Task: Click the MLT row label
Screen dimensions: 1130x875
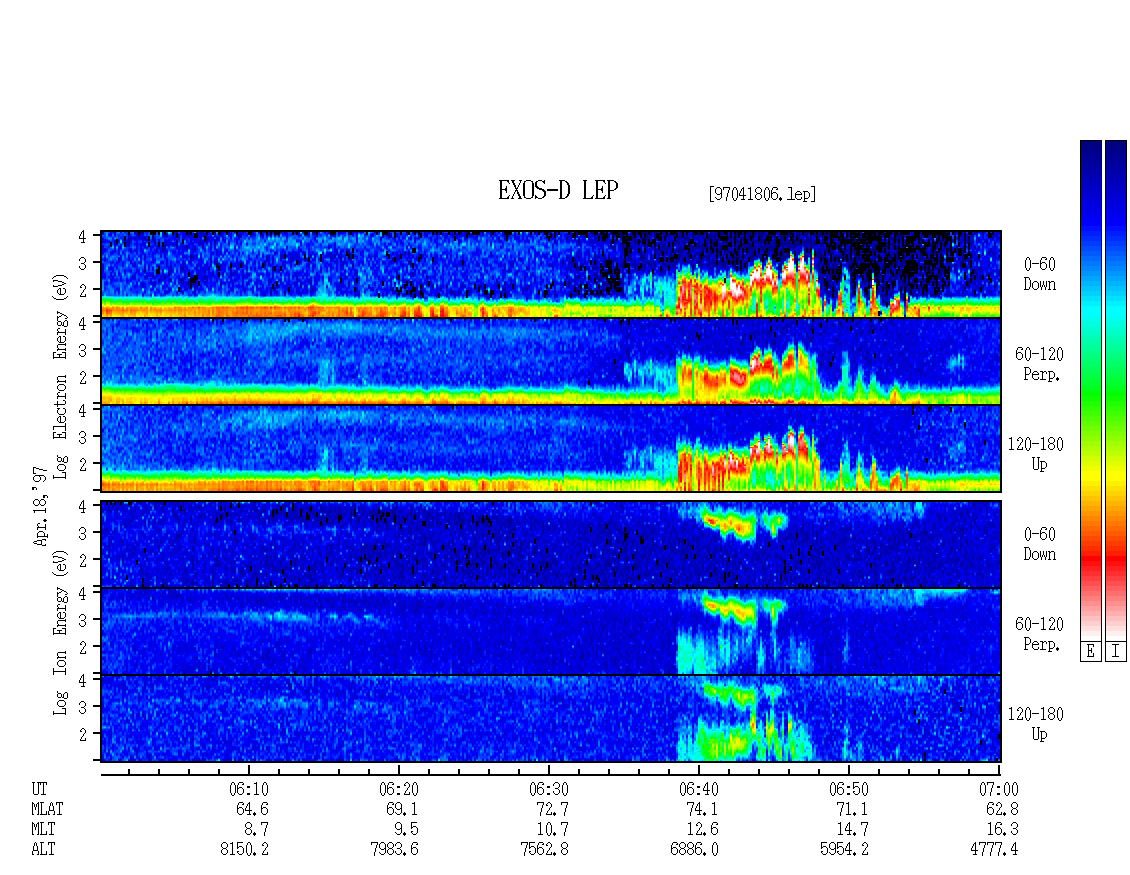Action: click(x=43, y=830)
